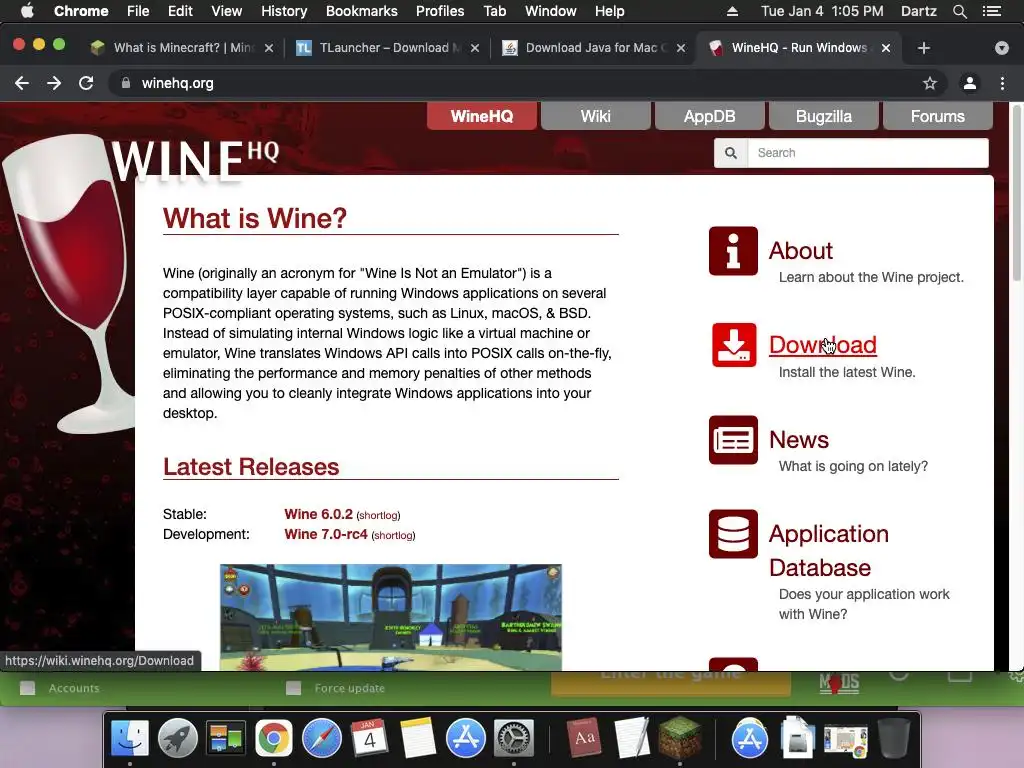Click the site lock icon in address bar
This screenshot has width=1024, height=768.
(126, 83)
